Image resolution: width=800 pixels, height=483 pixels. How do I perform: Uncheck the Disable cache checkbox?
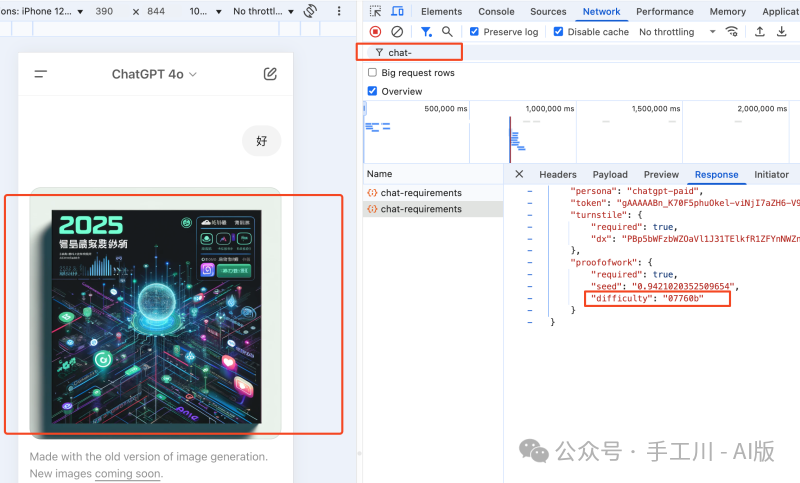[x=558, y=32]
